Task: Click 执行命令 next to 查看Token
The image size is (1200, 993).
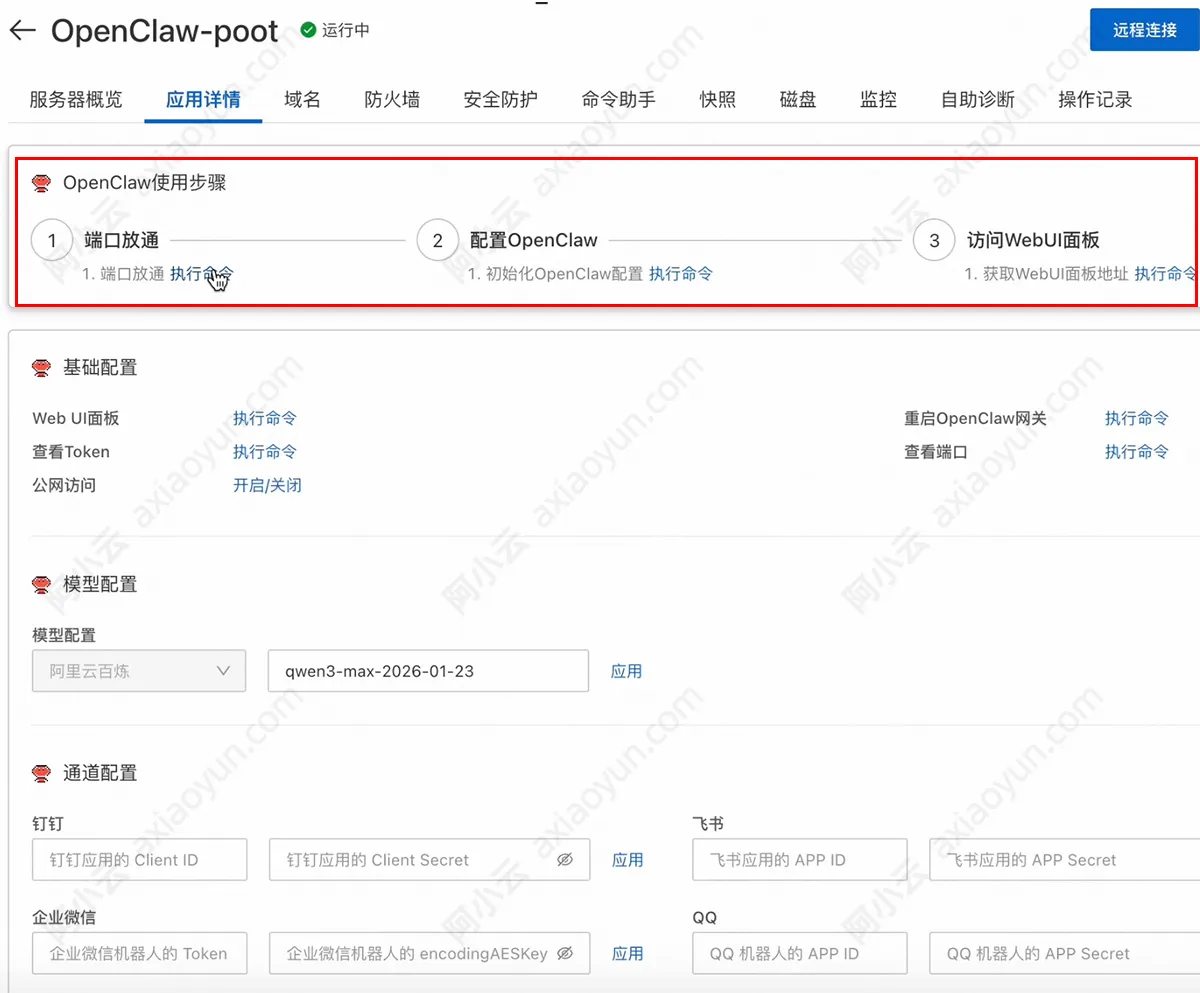Action: (x=264, y=451)
